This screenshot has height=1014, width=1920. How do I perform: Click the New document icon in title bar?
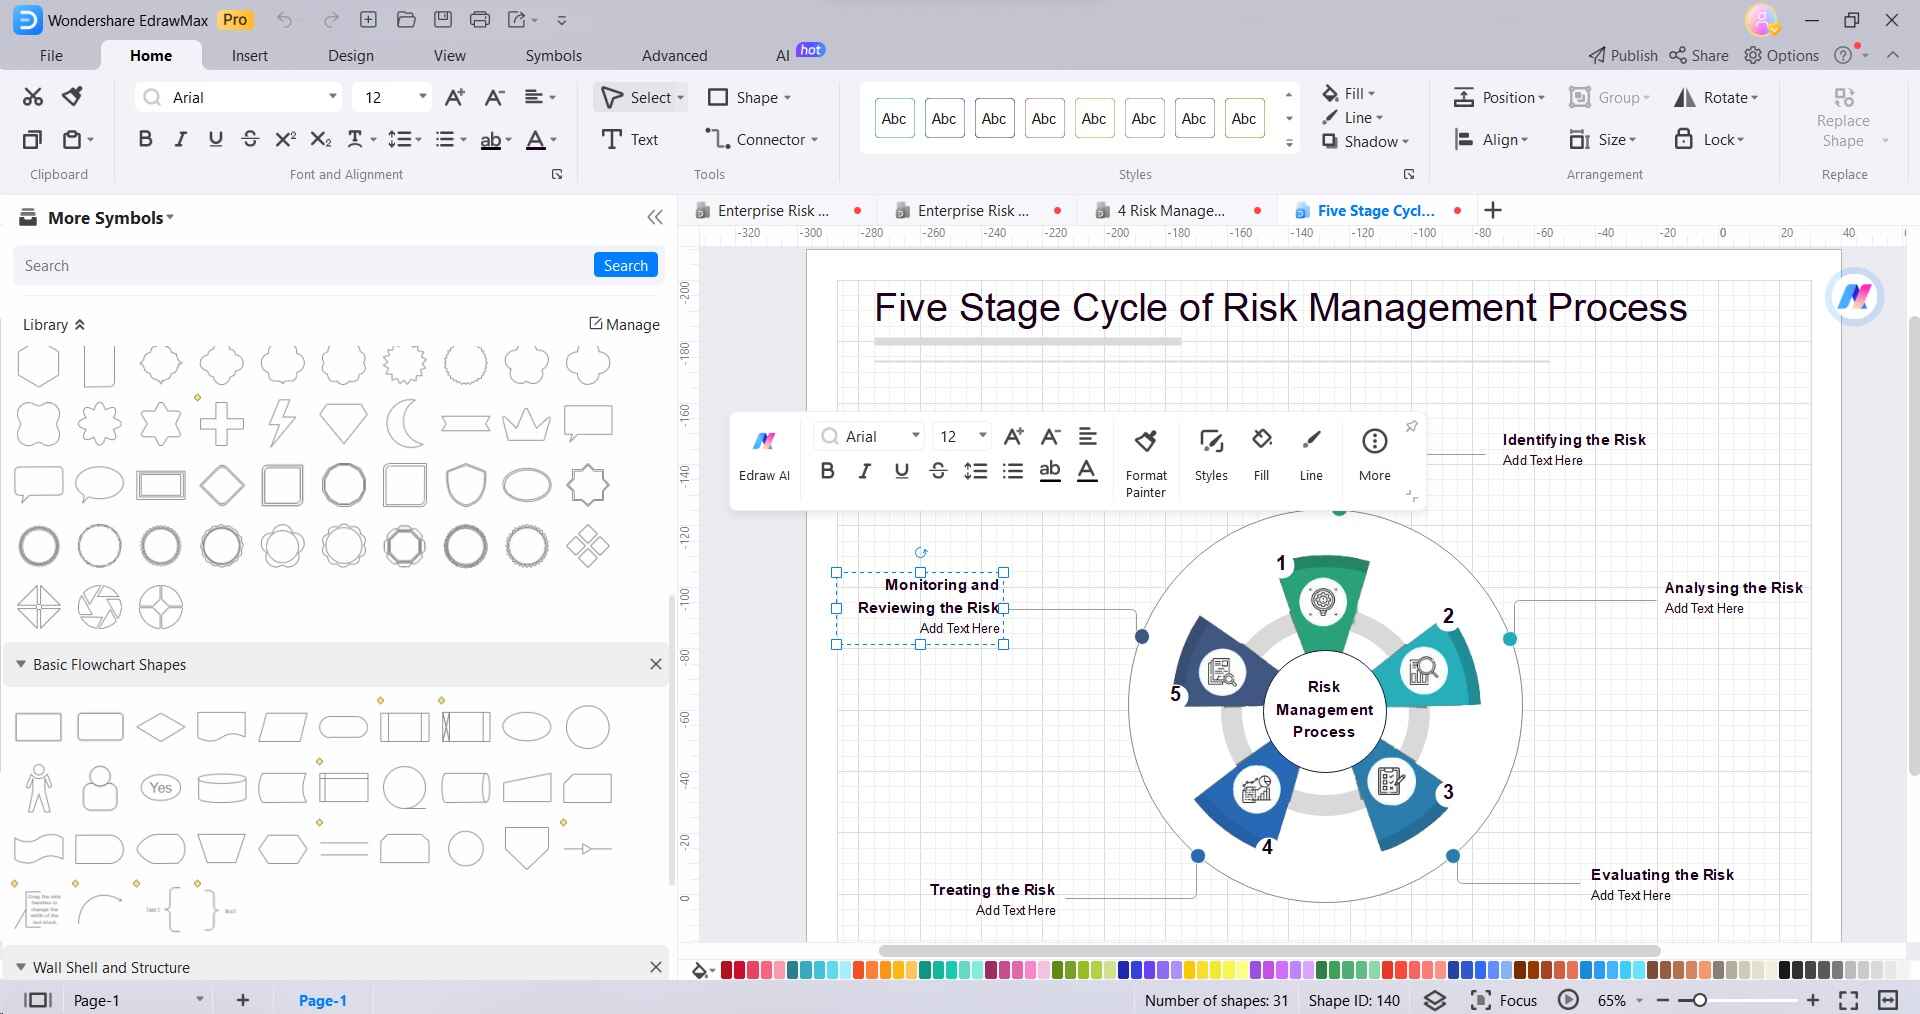(x=368, y=20)
